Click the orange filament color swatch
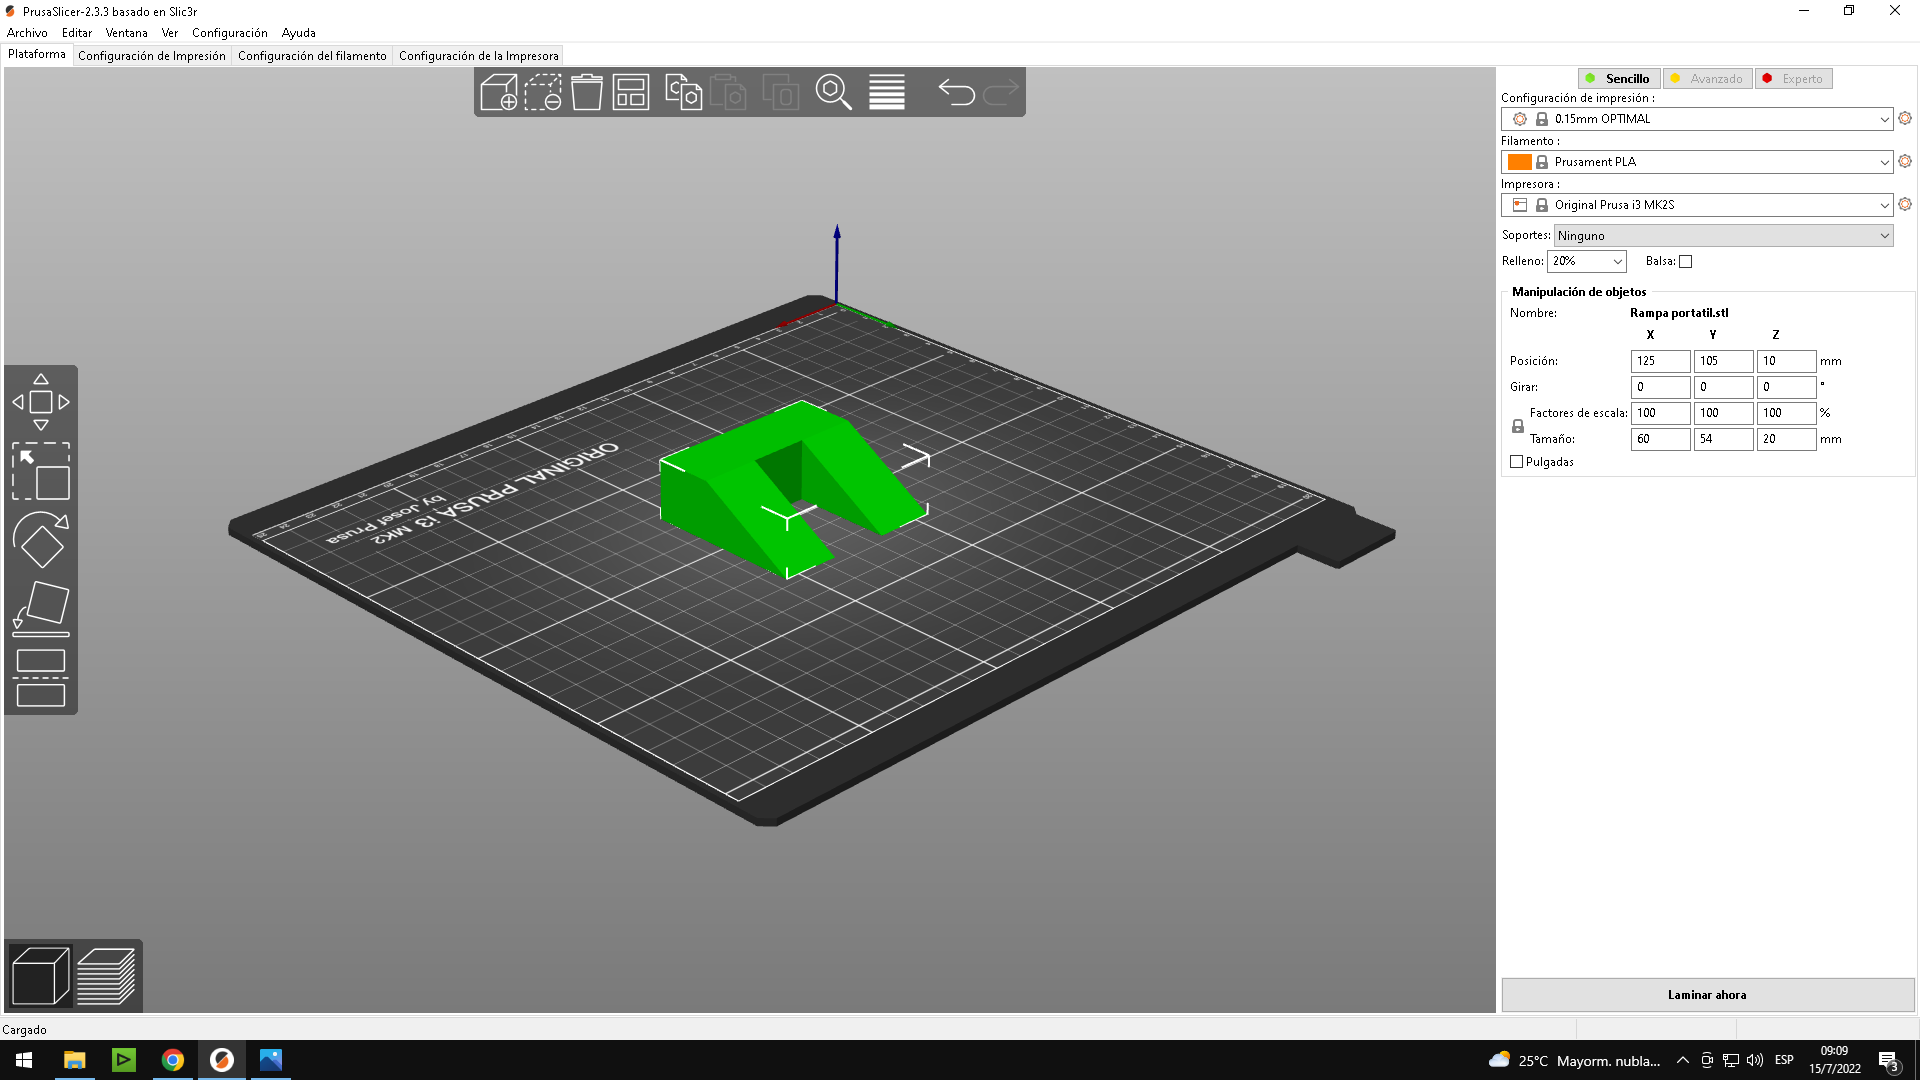The height and width of the screenshot is (1080, 1920). click(1520, 162)
